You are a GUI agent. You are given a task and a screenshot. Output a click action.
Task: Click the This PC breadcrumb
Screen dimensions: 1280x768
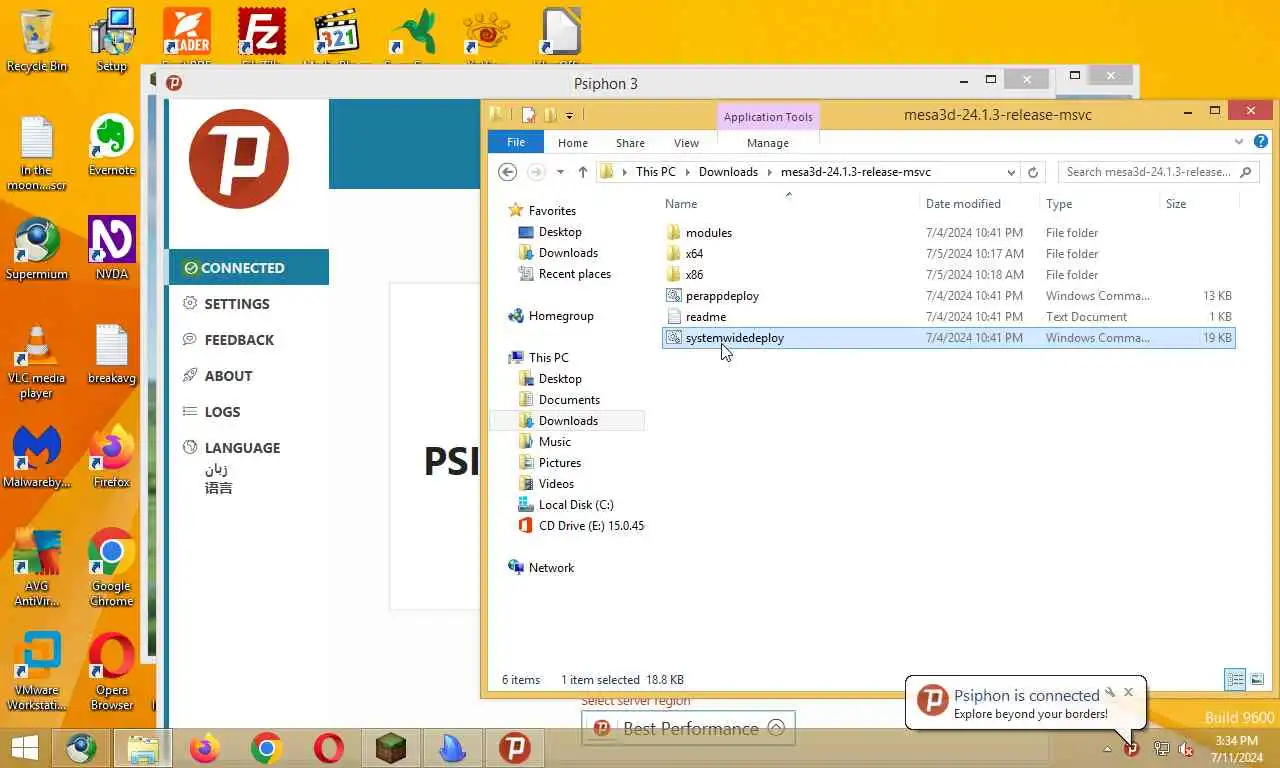(x=655, y=172)
